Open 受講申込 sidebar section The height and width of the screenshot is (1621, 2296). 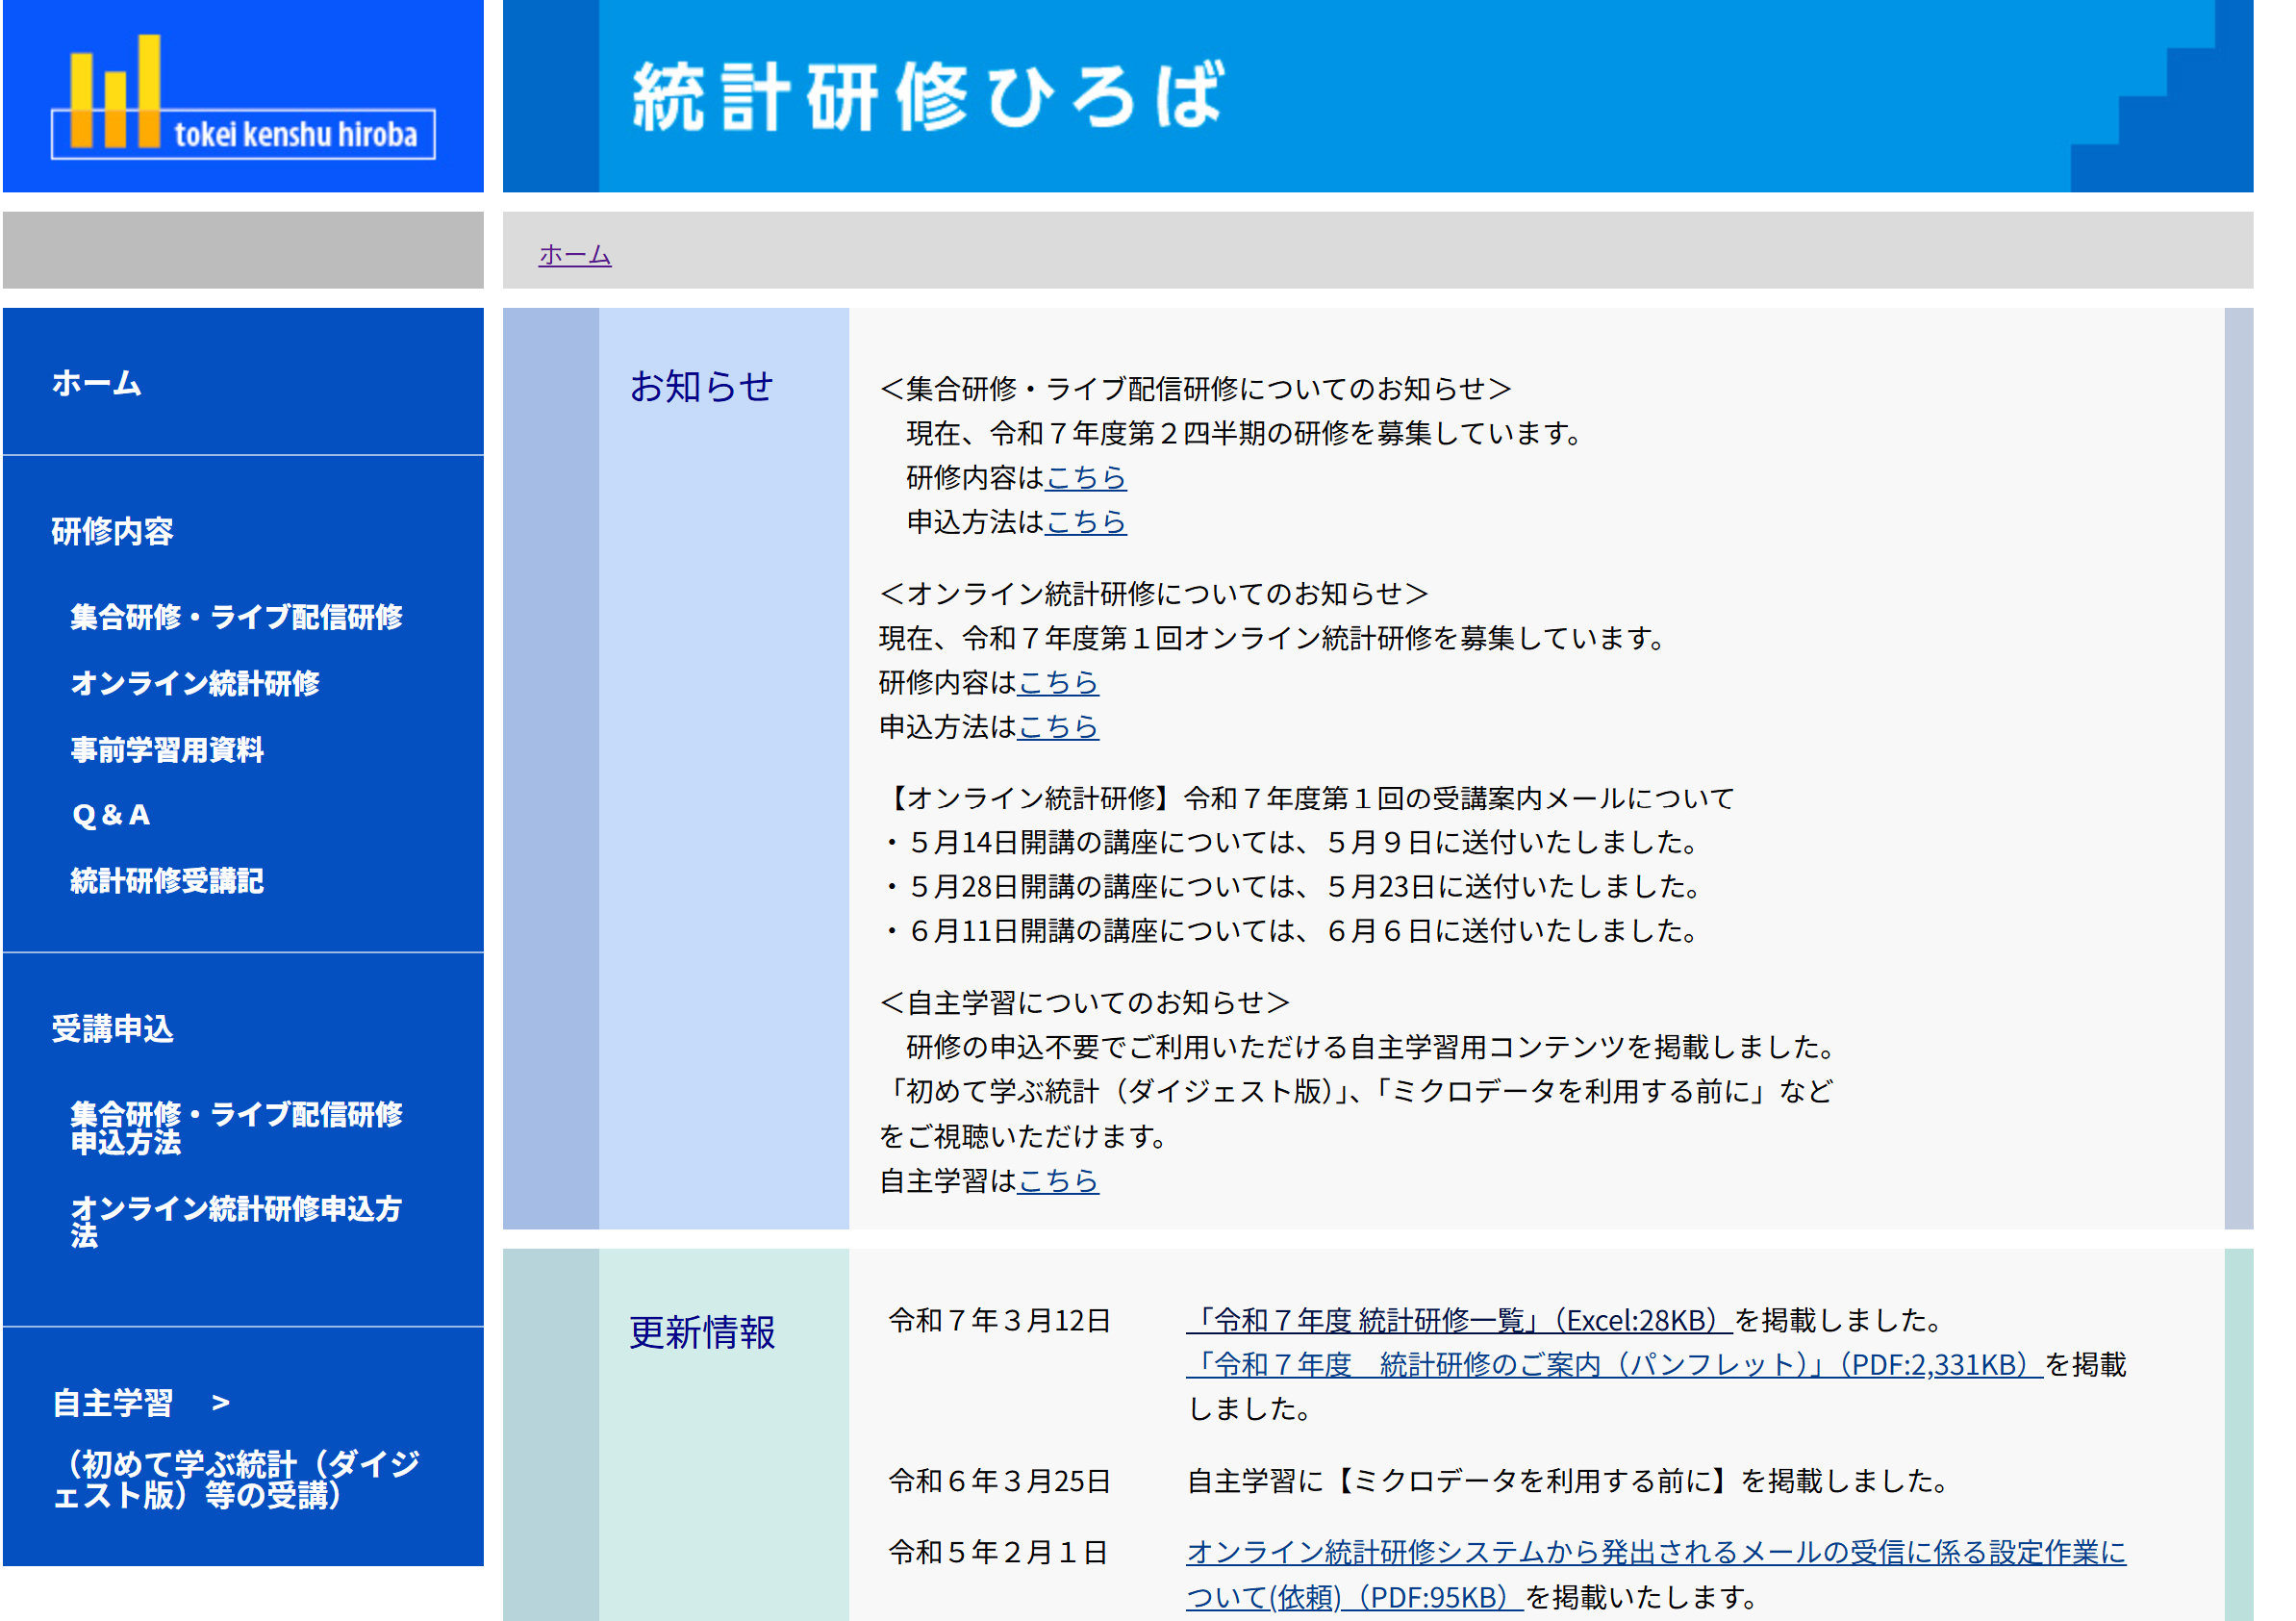(112, 1028)
